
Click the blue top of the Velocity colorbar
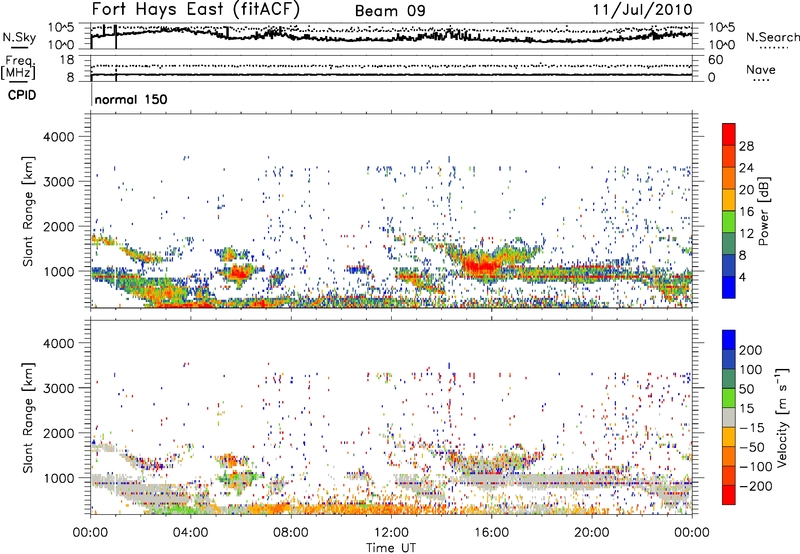pyautogui.click(x=729, y=339)
